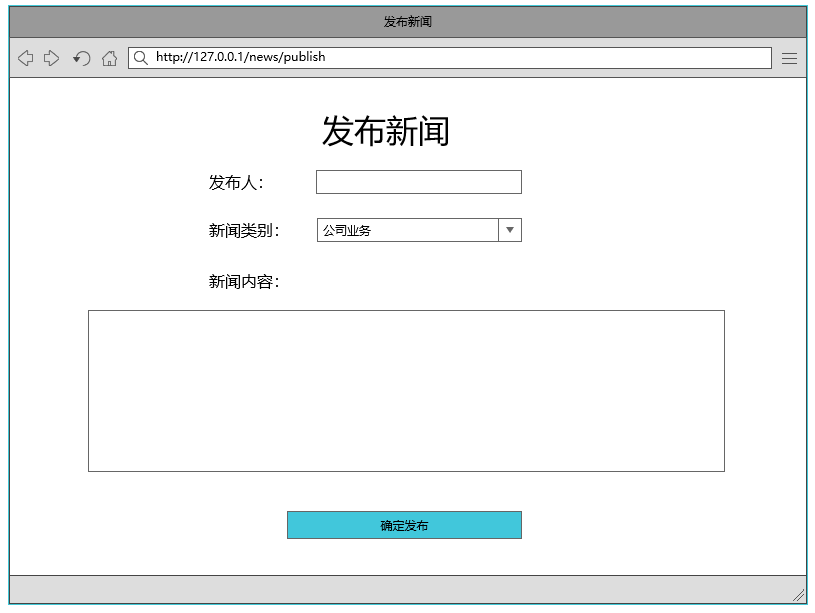Open the hamburger menu at top right
The image size is (815, 613).
789,57
